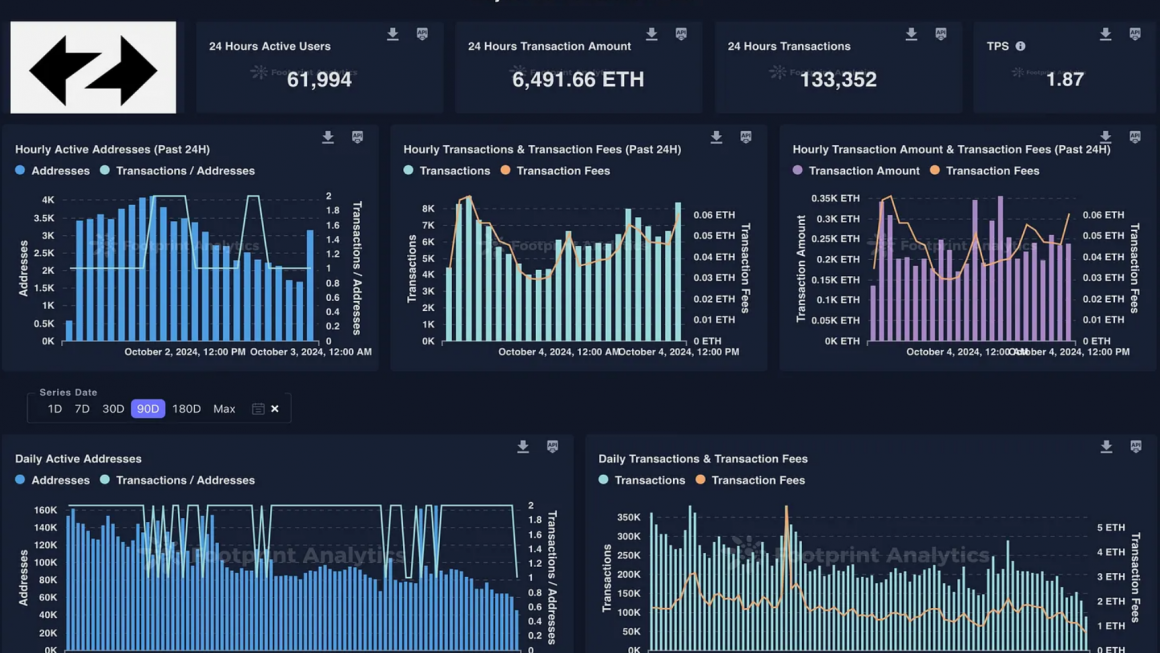Toggle Transactions series in Daily Transactions chart
This screenshot has width=1160, height=653.
point(642,481)
